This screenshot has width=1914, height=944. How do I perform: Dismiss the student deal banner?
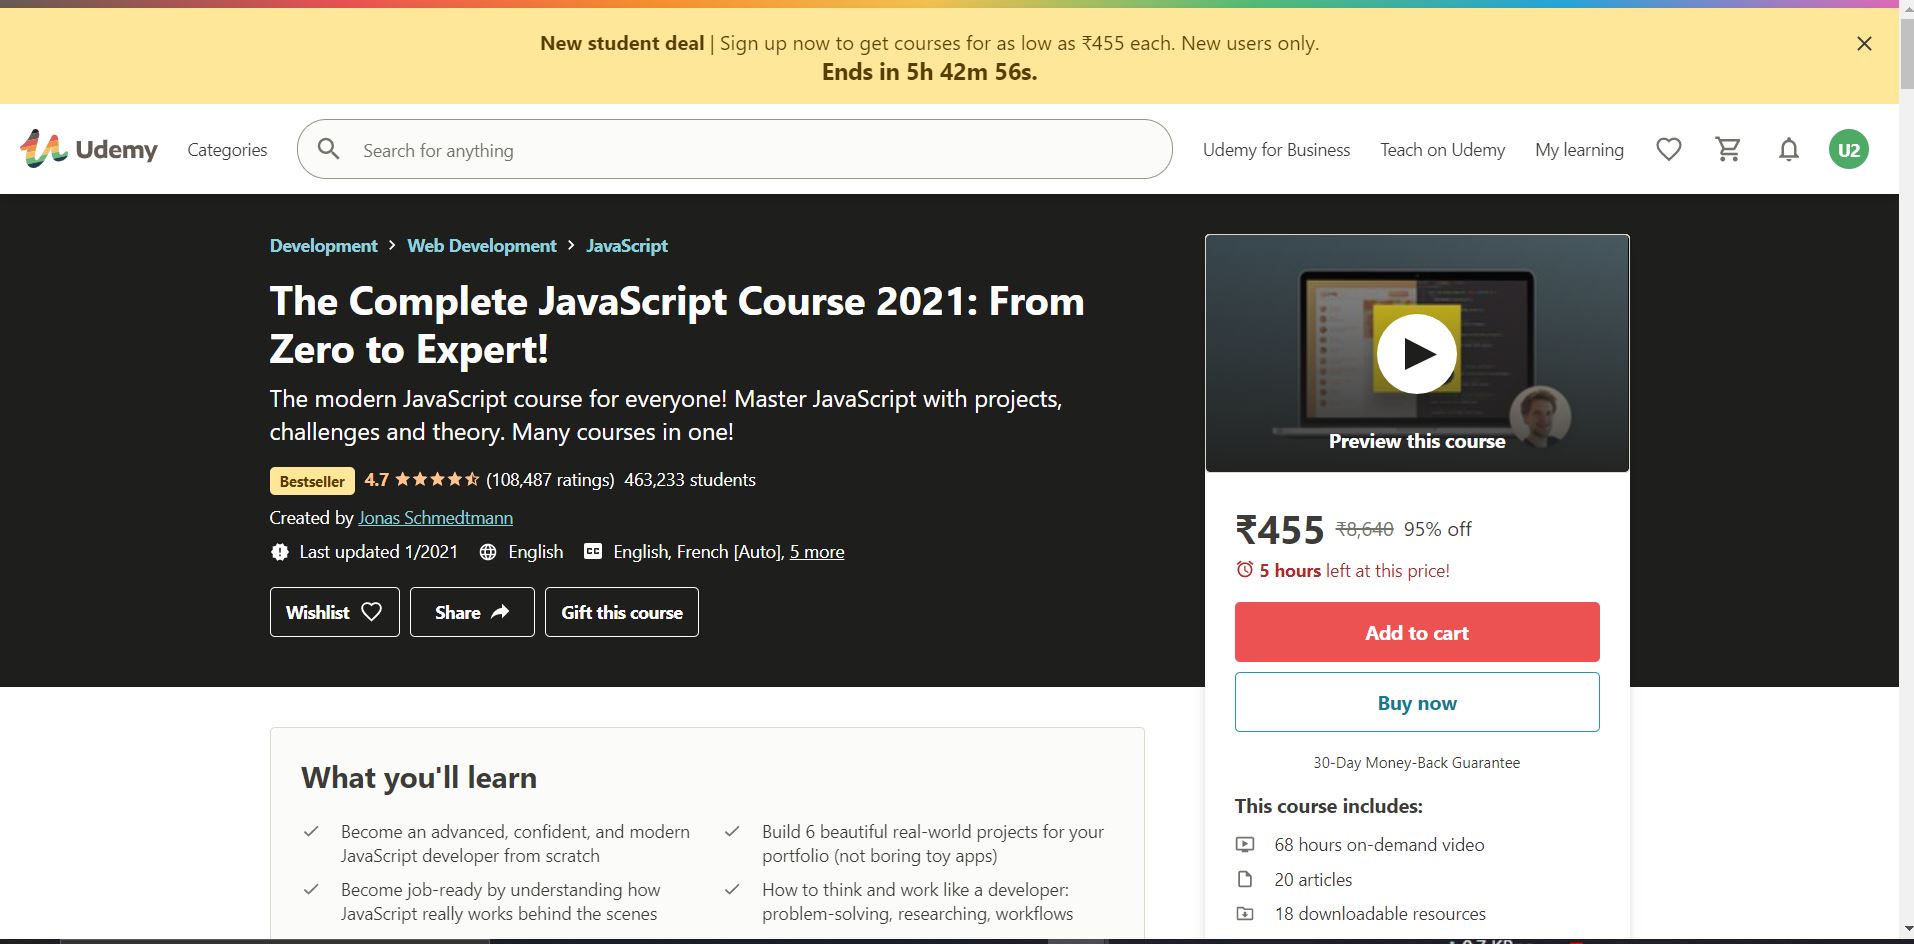click(1864, 44)
